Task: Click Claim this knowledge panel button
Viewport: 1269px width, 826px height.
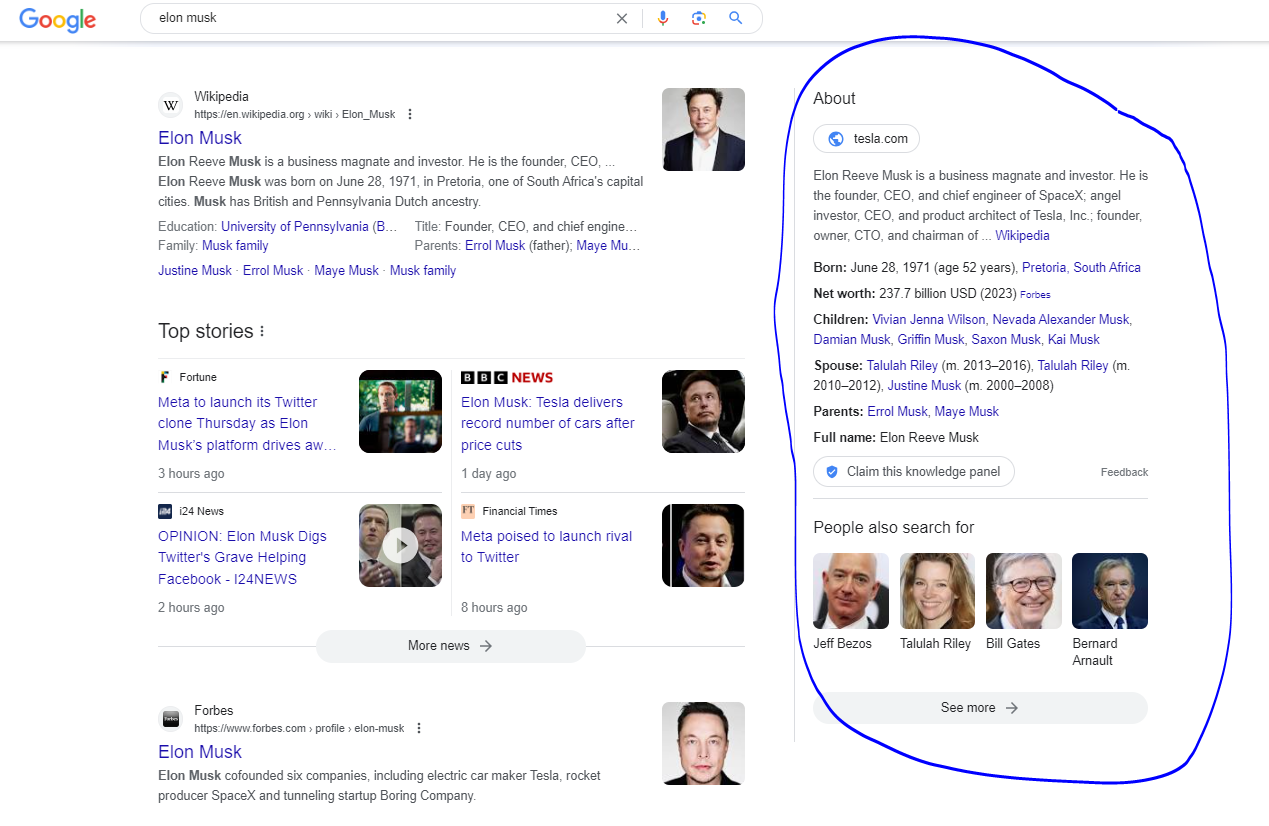Action: 914,472
